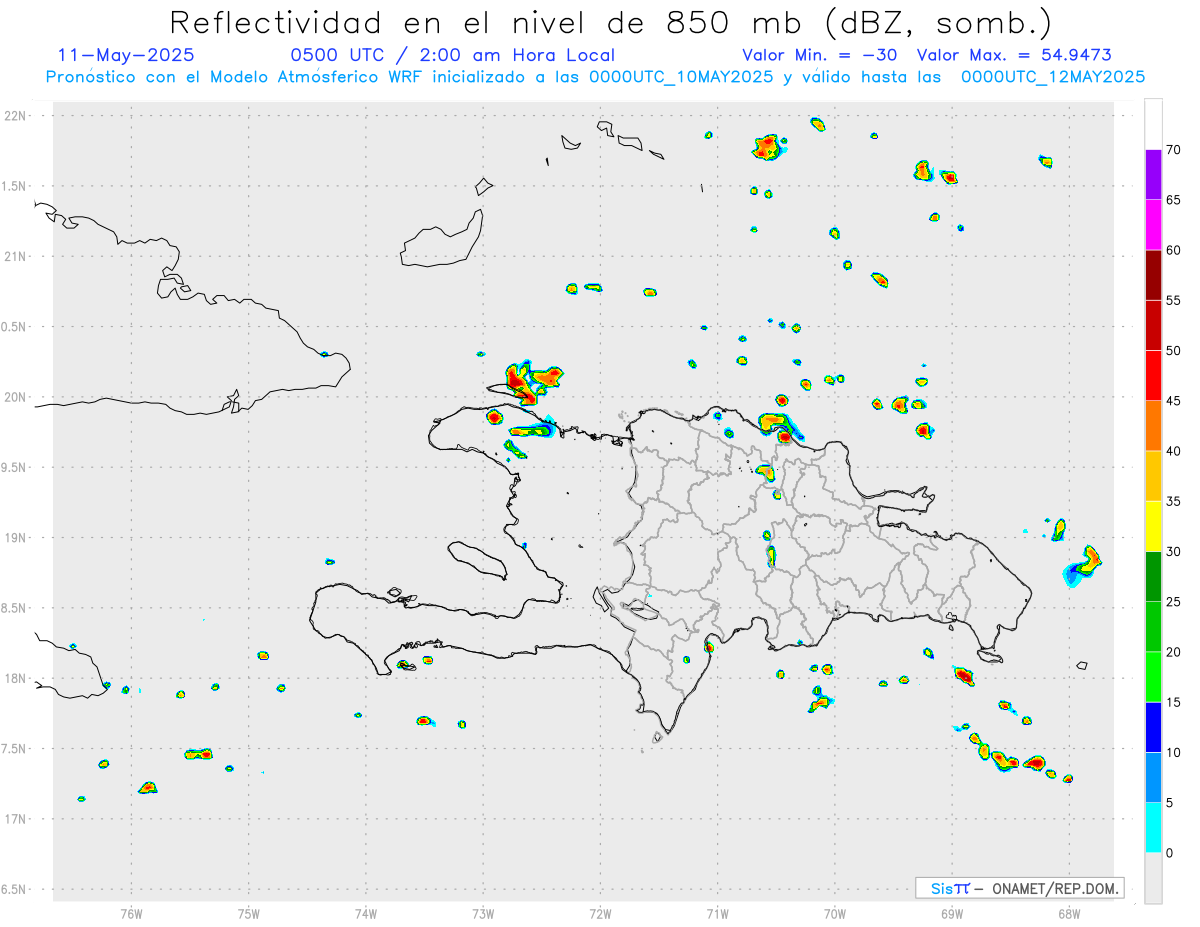Click the colorbar label '70'

1175,150
